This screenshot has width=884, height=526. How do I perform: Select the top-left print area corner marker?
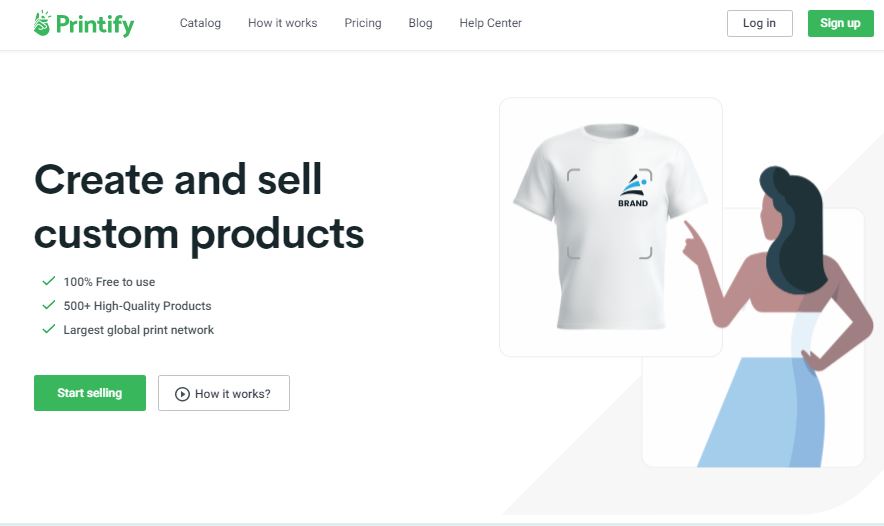tap(573, 175)
